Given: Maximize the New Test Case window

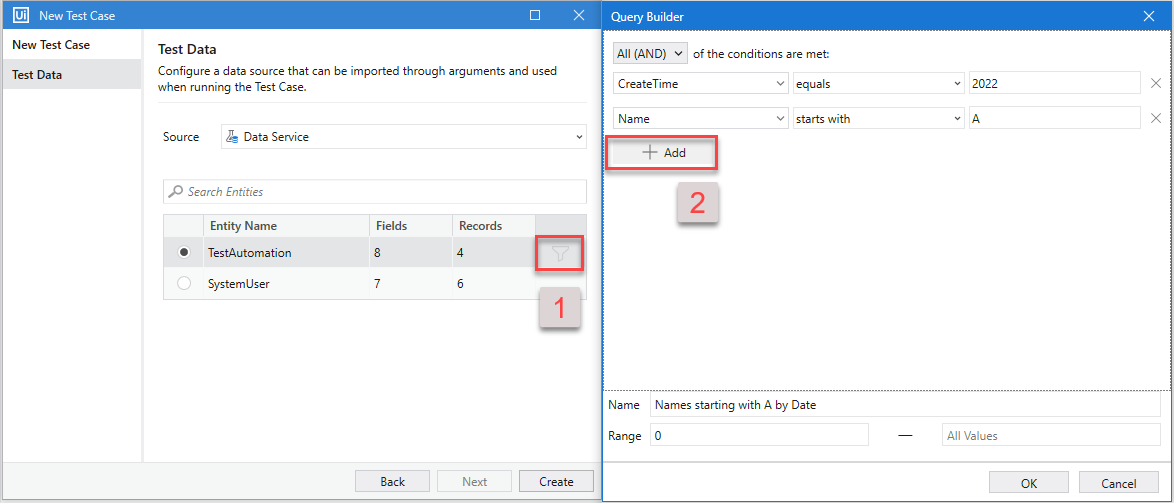Looking at the screenshot, I should [535, 15].
